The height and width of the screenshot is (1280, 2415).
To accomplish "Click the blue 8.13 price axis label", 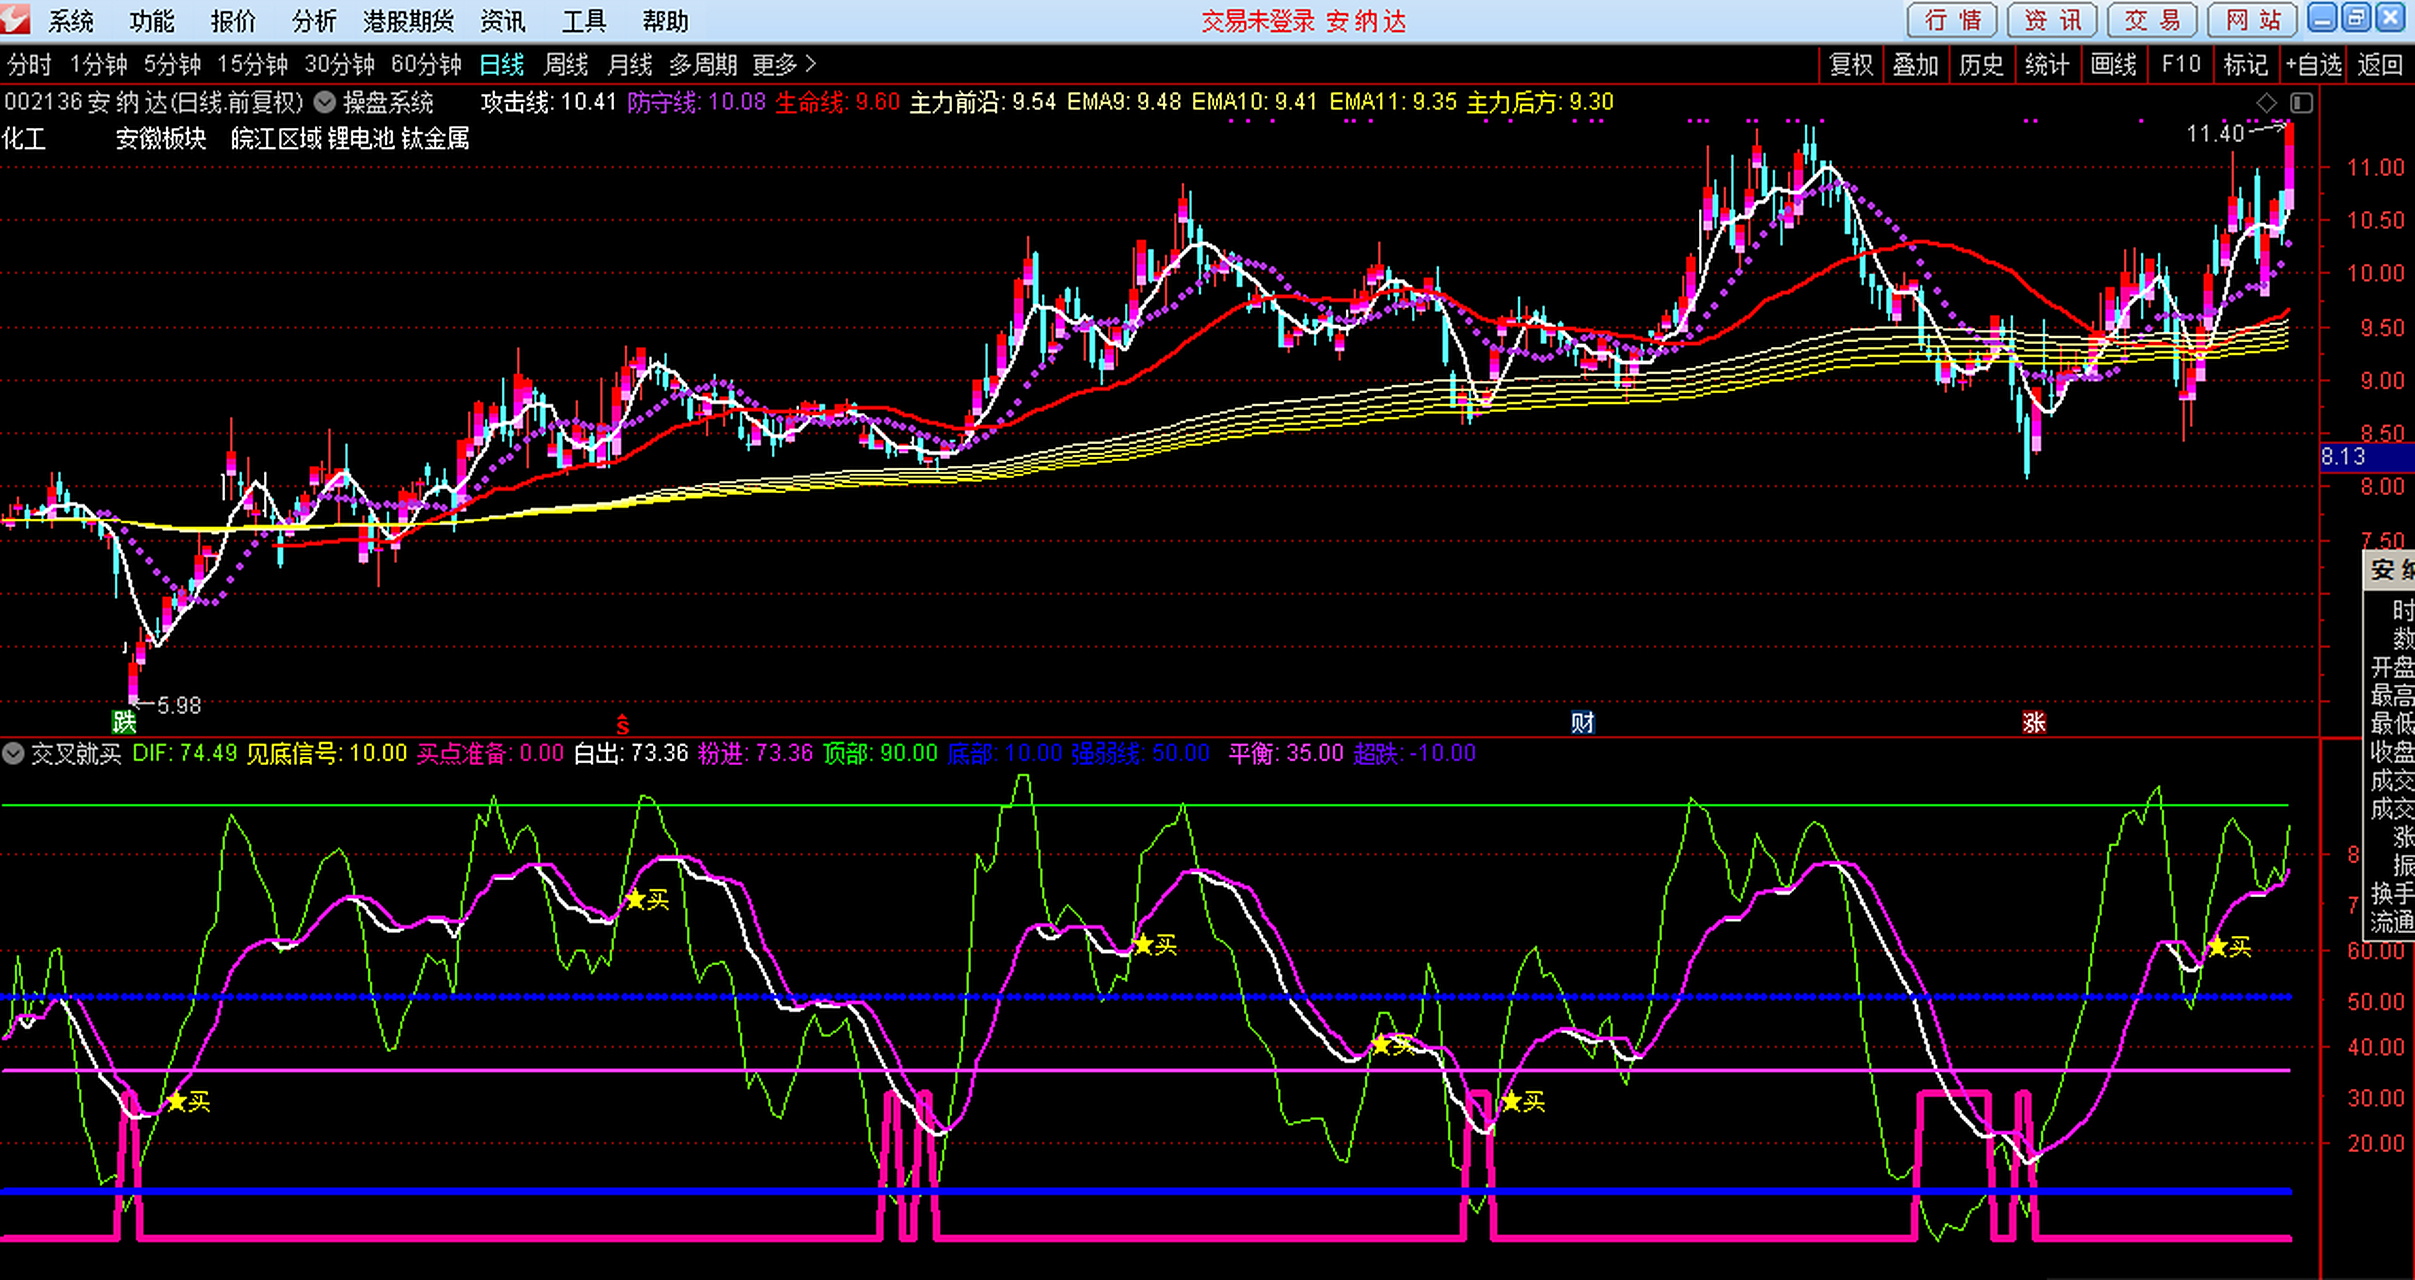I will click(x=2344, y=457).
